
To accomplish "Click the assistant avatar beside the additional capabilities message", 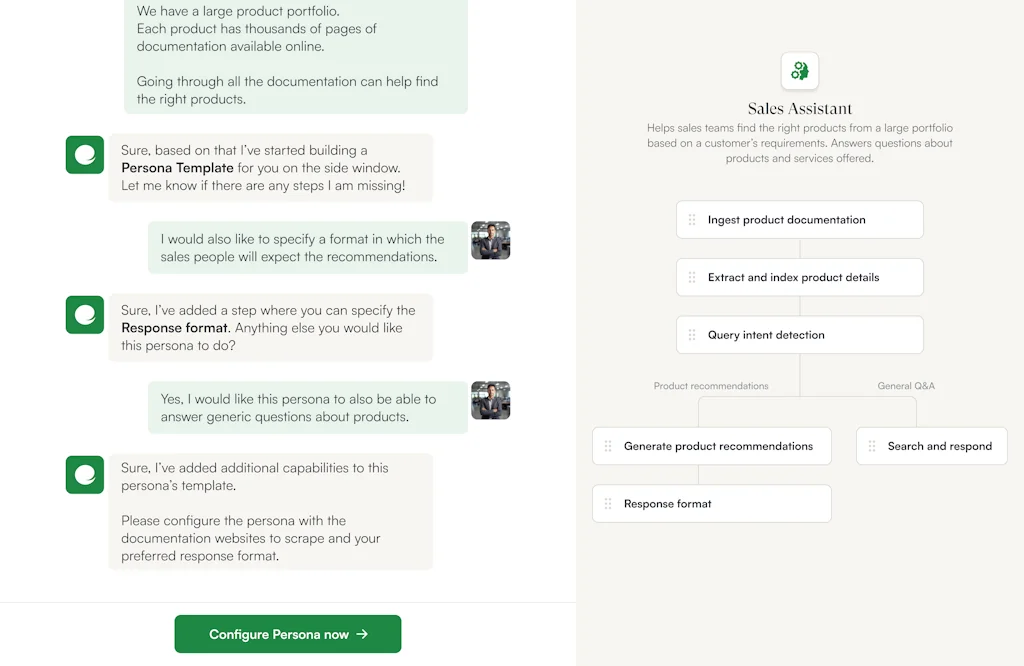I will [x=85, y=475].
